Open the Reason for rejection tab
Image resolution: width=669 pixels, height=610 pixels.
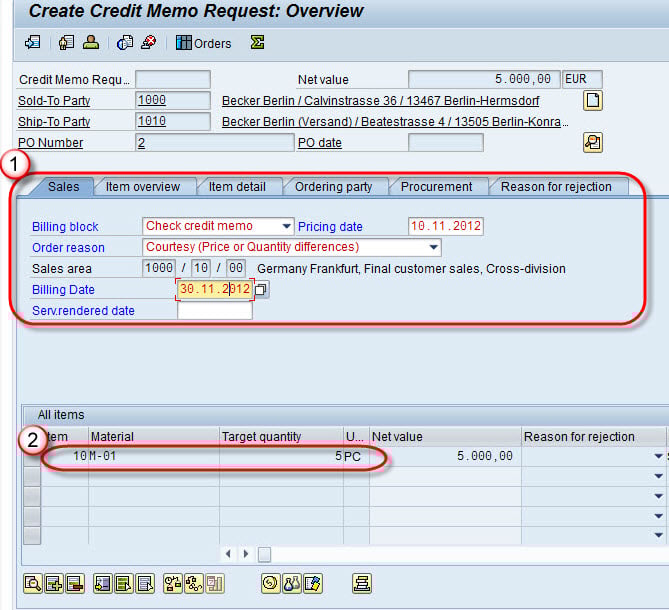556,187
